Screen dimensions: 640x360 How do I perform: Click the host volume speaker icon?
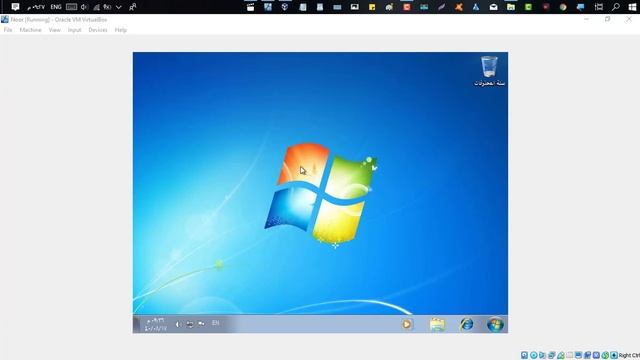[84, 7]
